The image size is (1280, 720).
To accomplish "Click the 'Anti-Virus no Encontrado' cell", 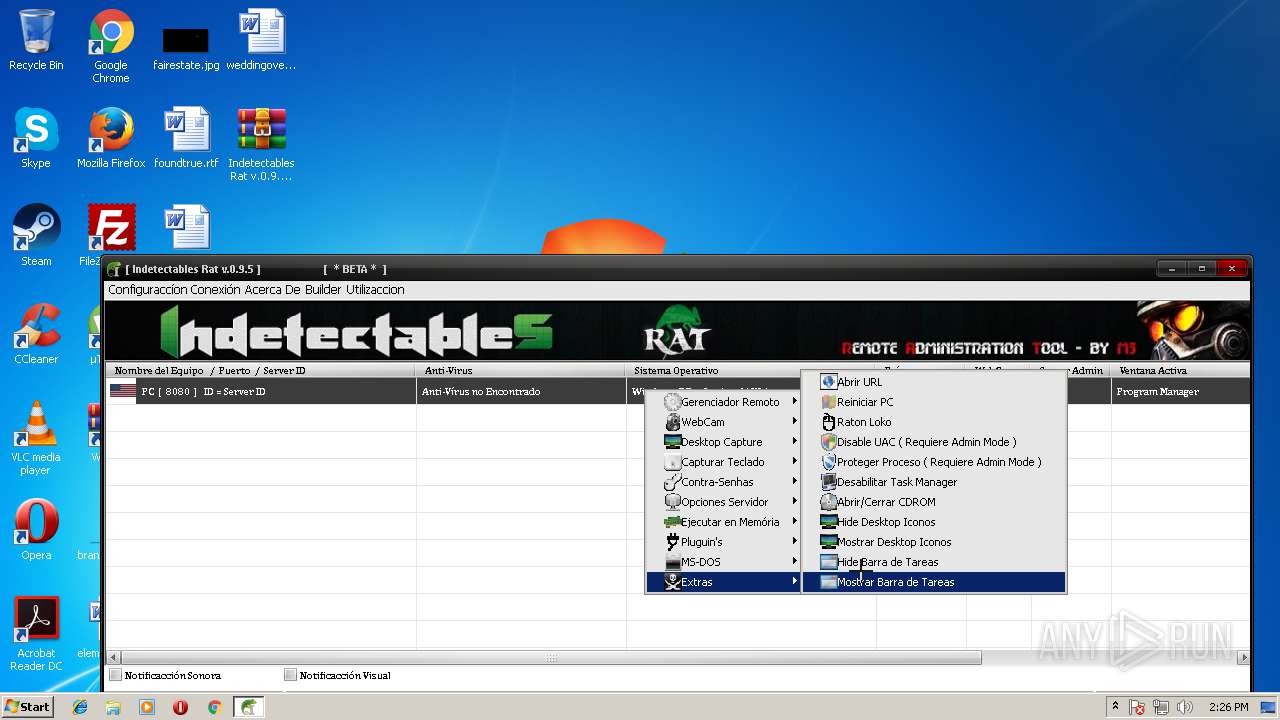I will coord(481,392).
